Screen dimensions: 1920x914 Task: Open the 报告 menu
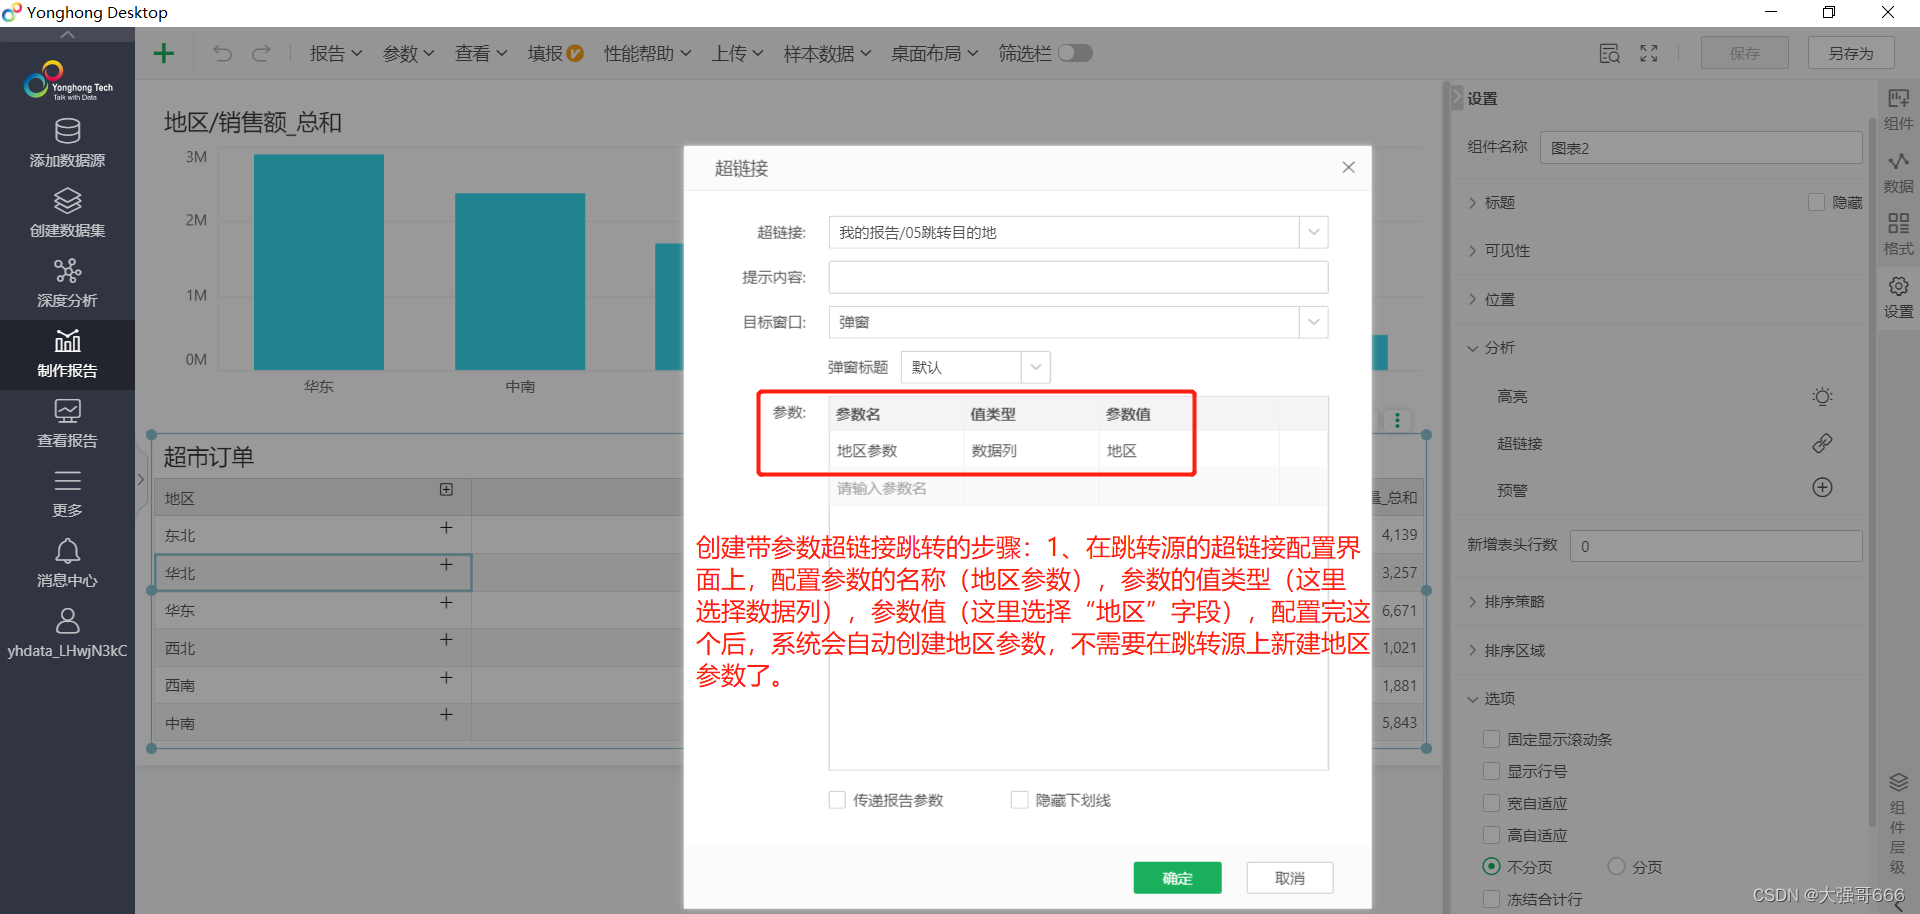click(x=336, y=53)
